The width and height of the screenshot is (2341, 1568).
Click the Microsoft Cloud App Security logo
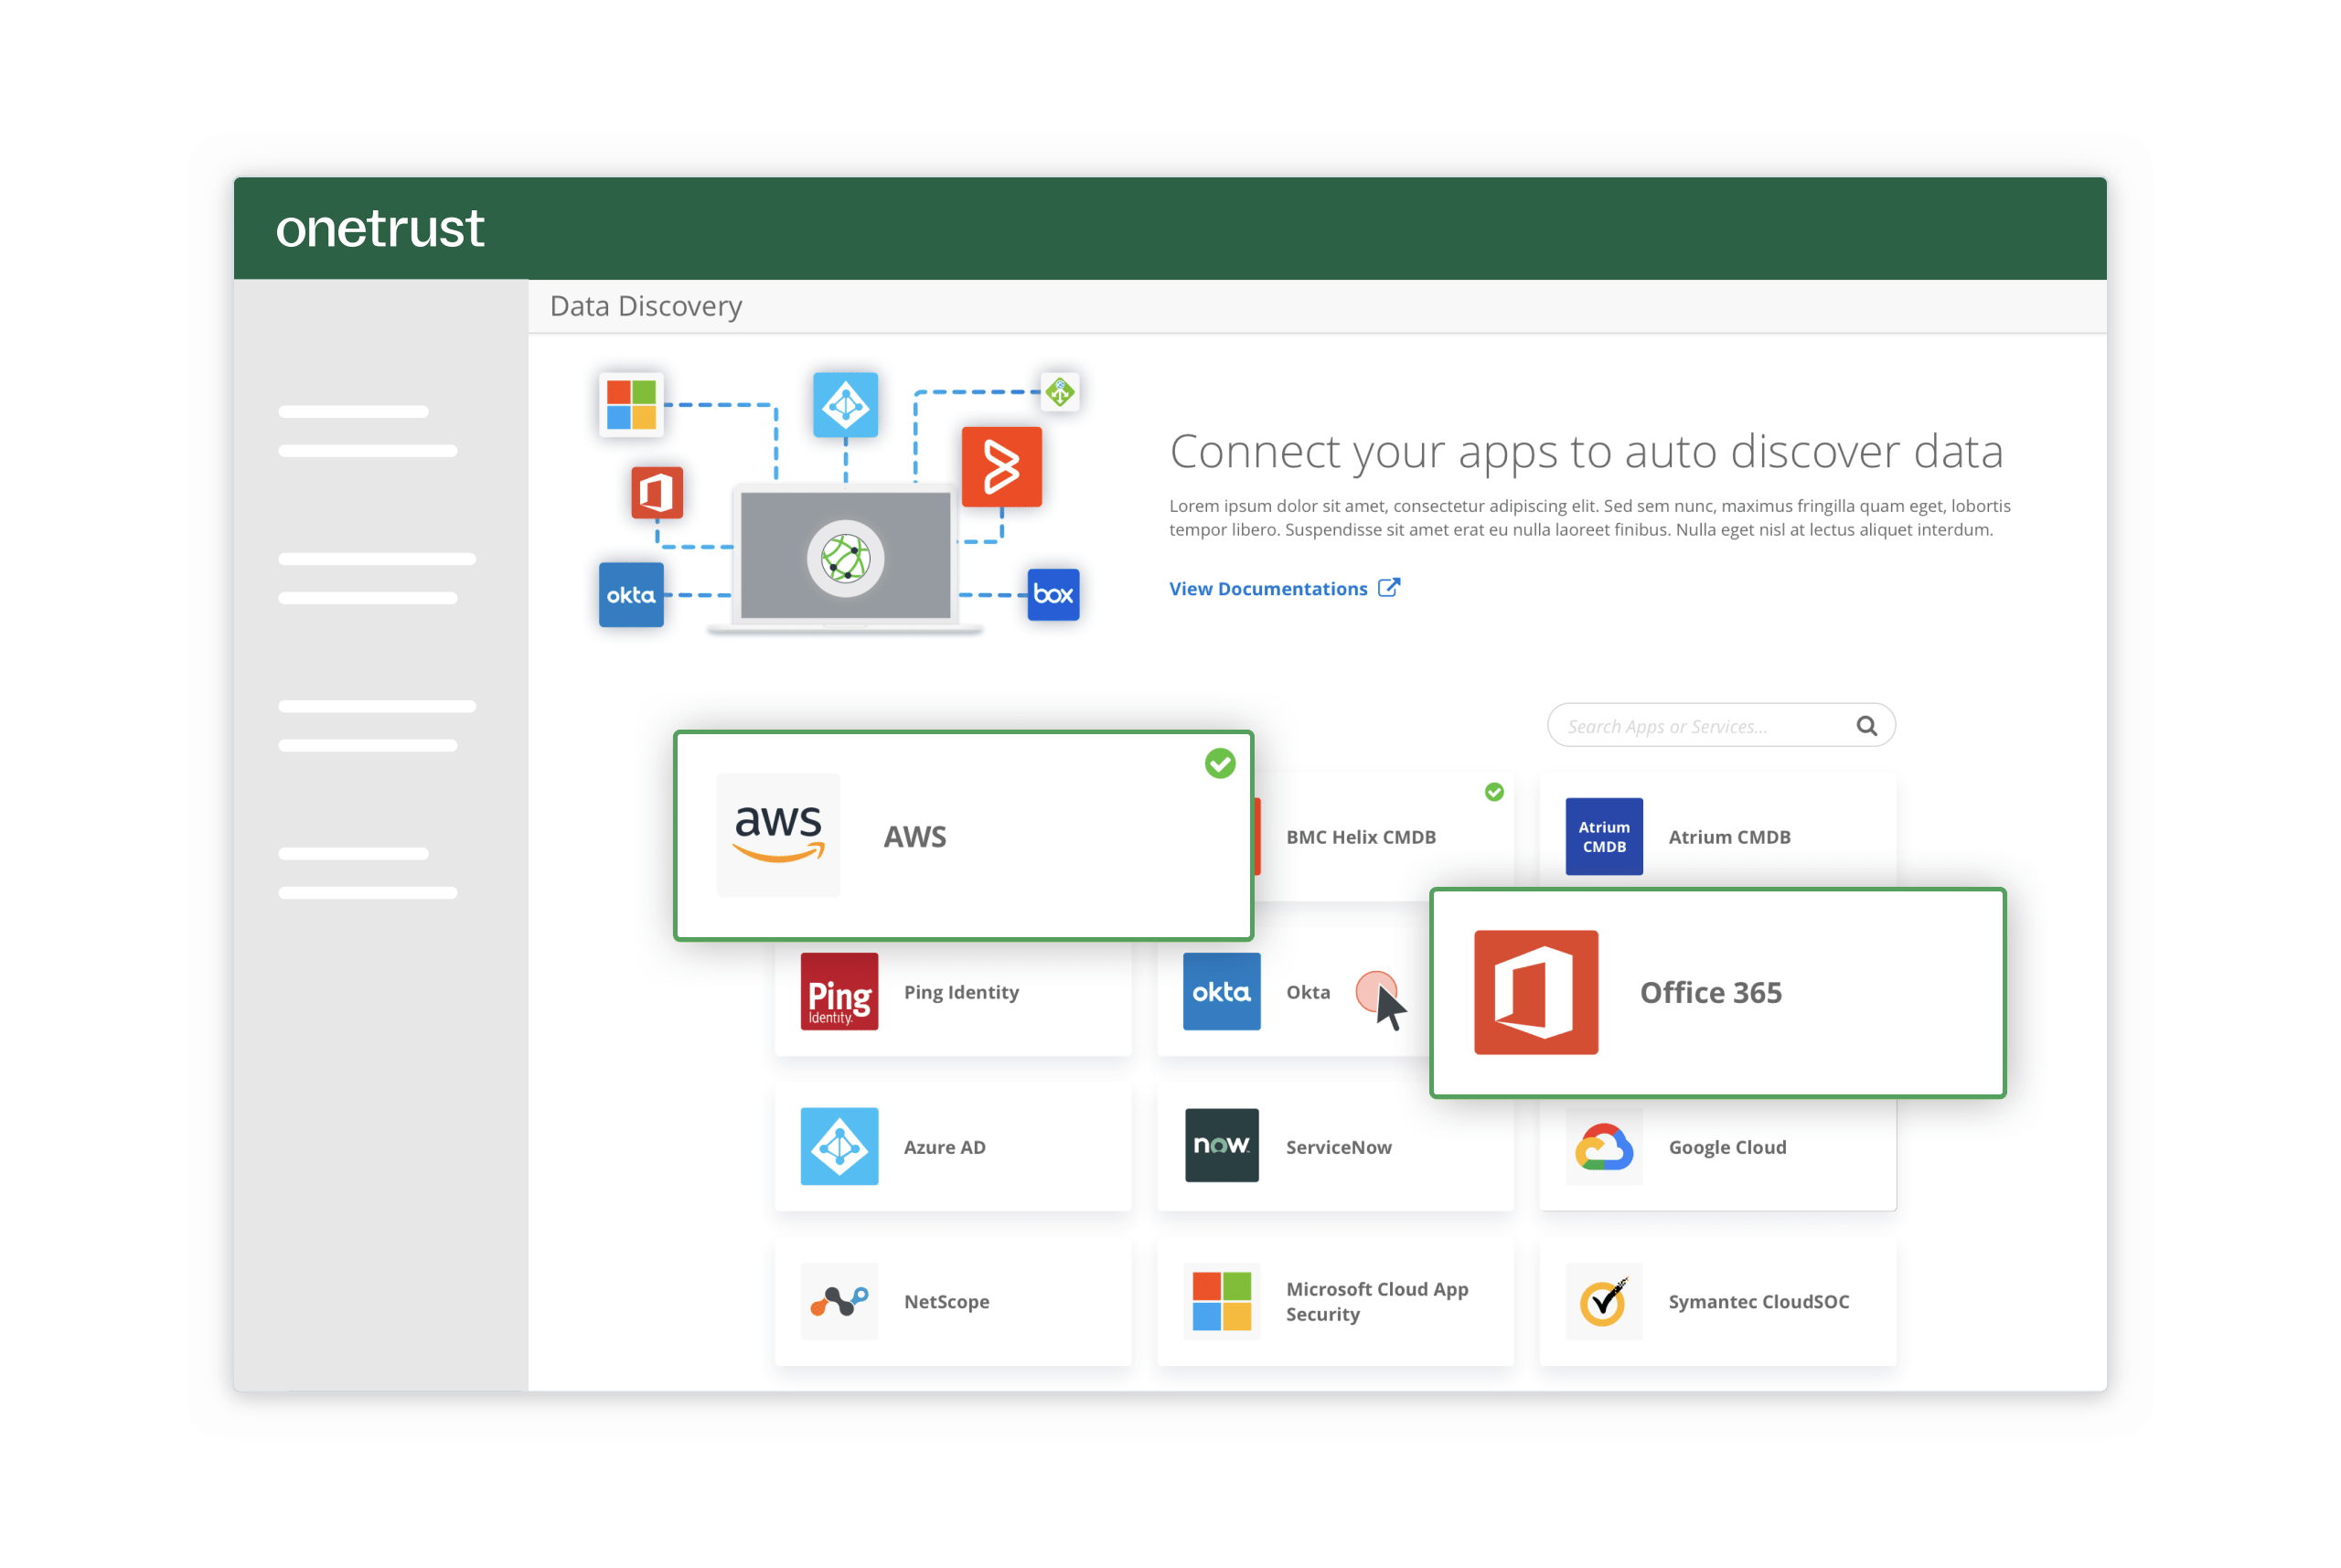coord(1221,1301)
